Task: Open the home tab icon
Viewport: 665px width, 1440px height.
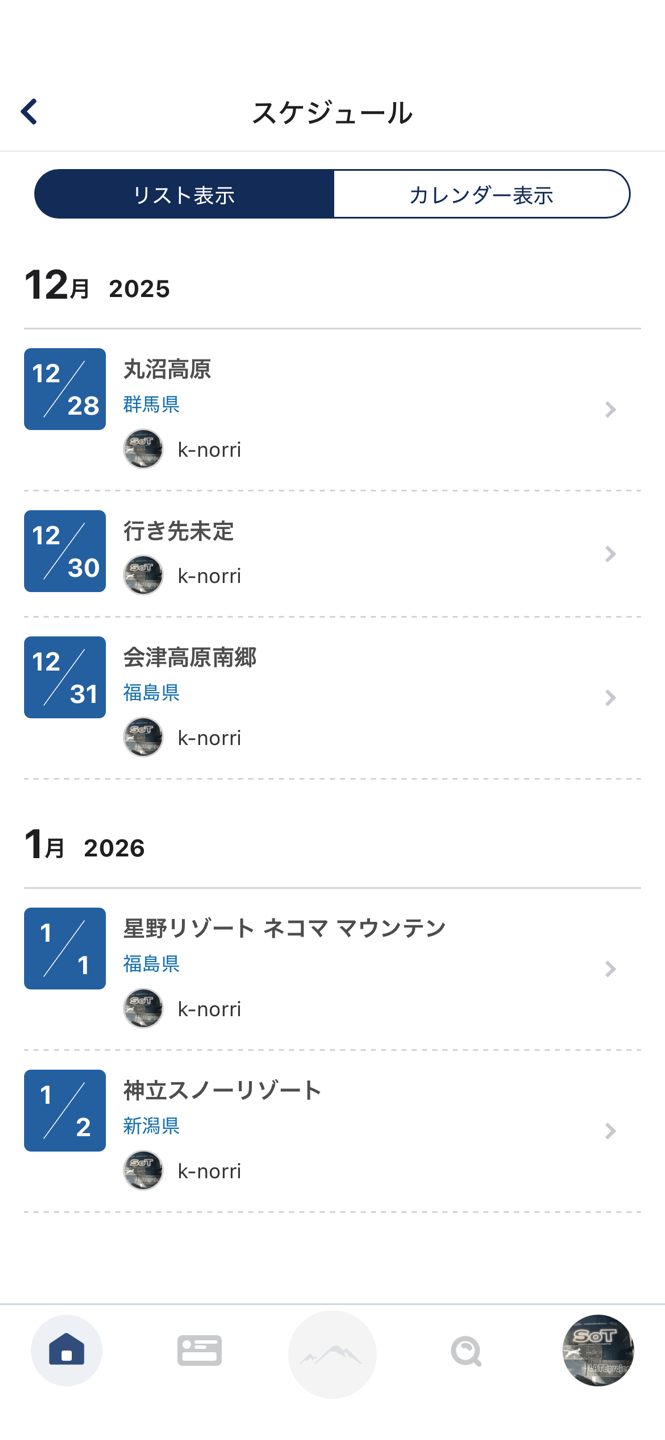Action: point(66,1351)
